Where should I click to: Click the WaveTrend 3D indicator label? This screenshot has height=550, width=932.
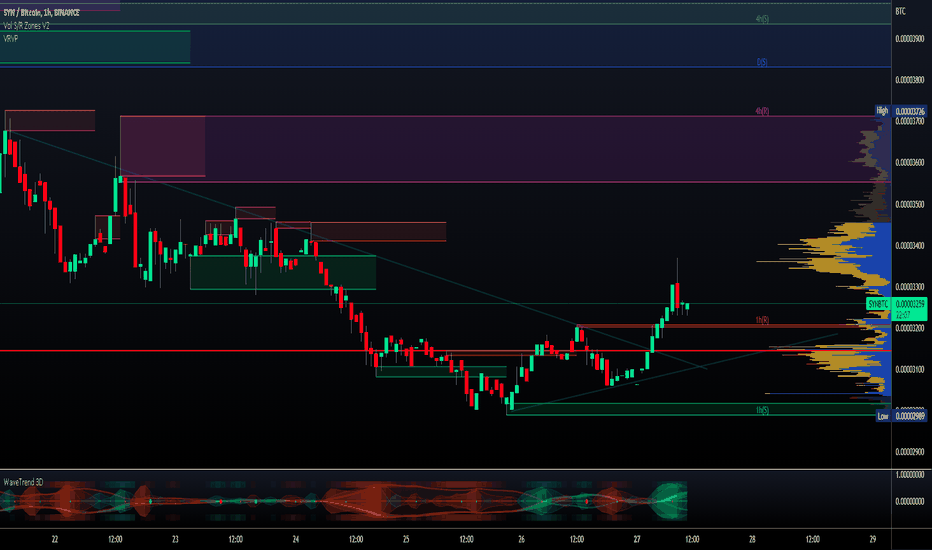[x=23, y=482]
